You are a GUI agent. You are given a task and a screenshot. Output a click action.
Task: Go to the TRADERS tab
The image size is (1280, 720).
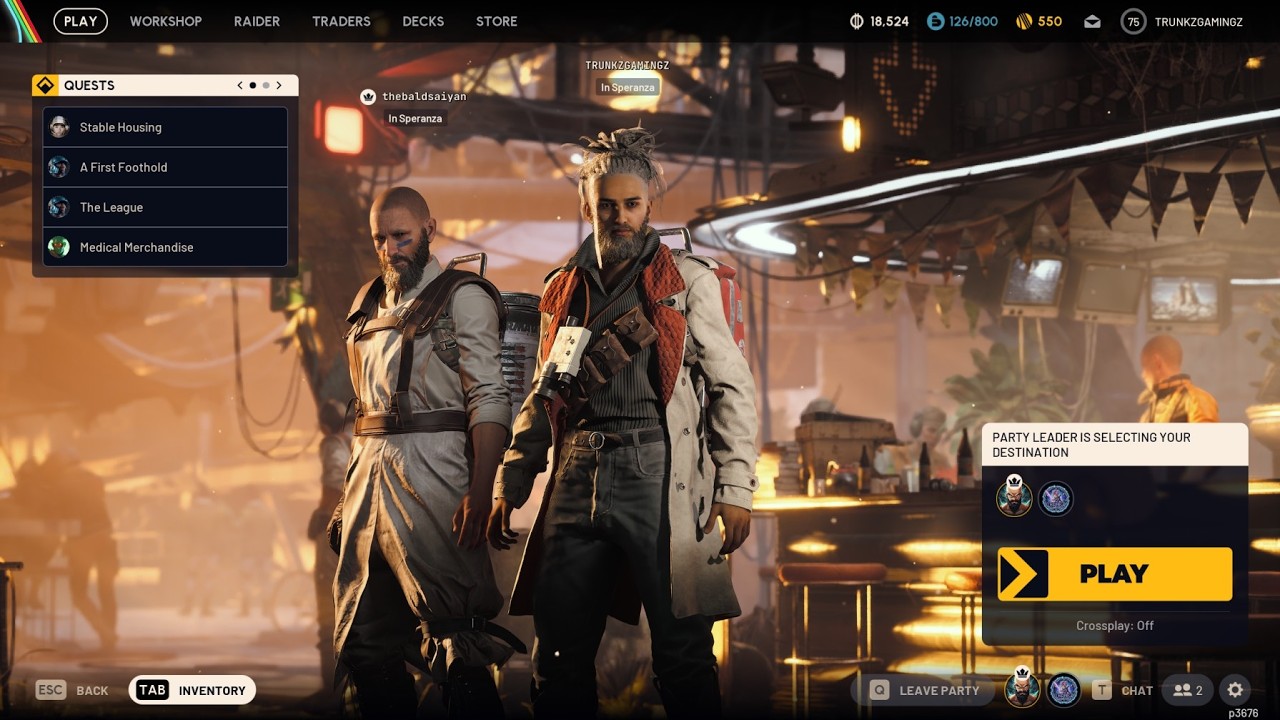[x=341, y=21]
